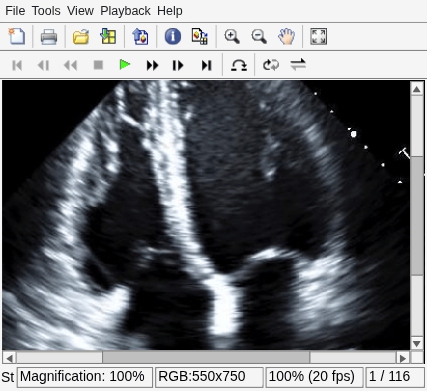Screen dimensions: 427x391
Task: Click the RGB:550x750 status field
Action: tap(209, 377)
